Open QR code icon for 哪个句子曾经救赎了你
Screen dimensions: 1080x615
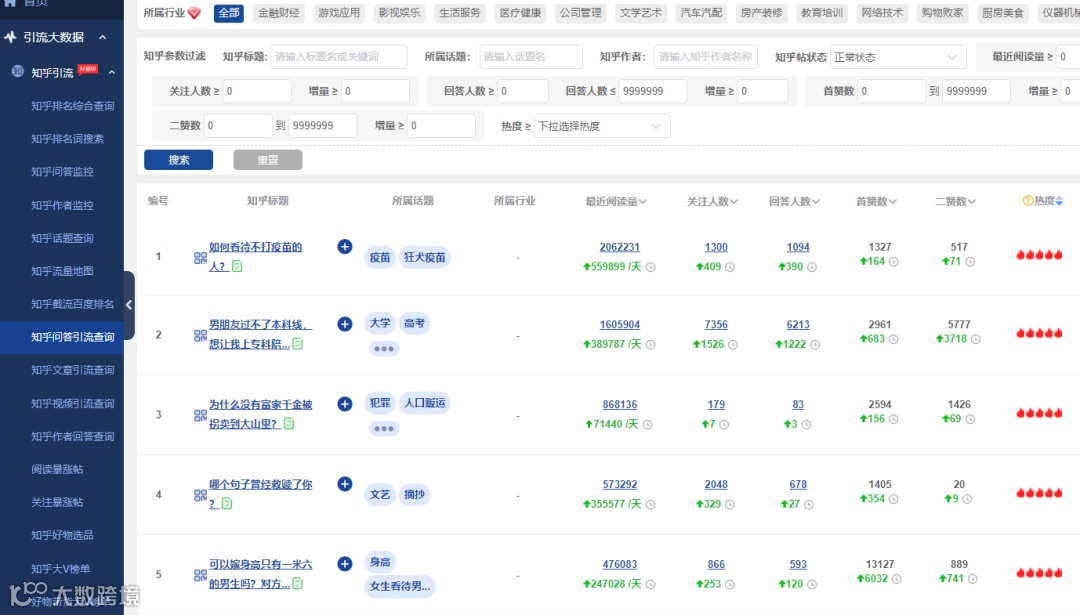pos(200,495)
